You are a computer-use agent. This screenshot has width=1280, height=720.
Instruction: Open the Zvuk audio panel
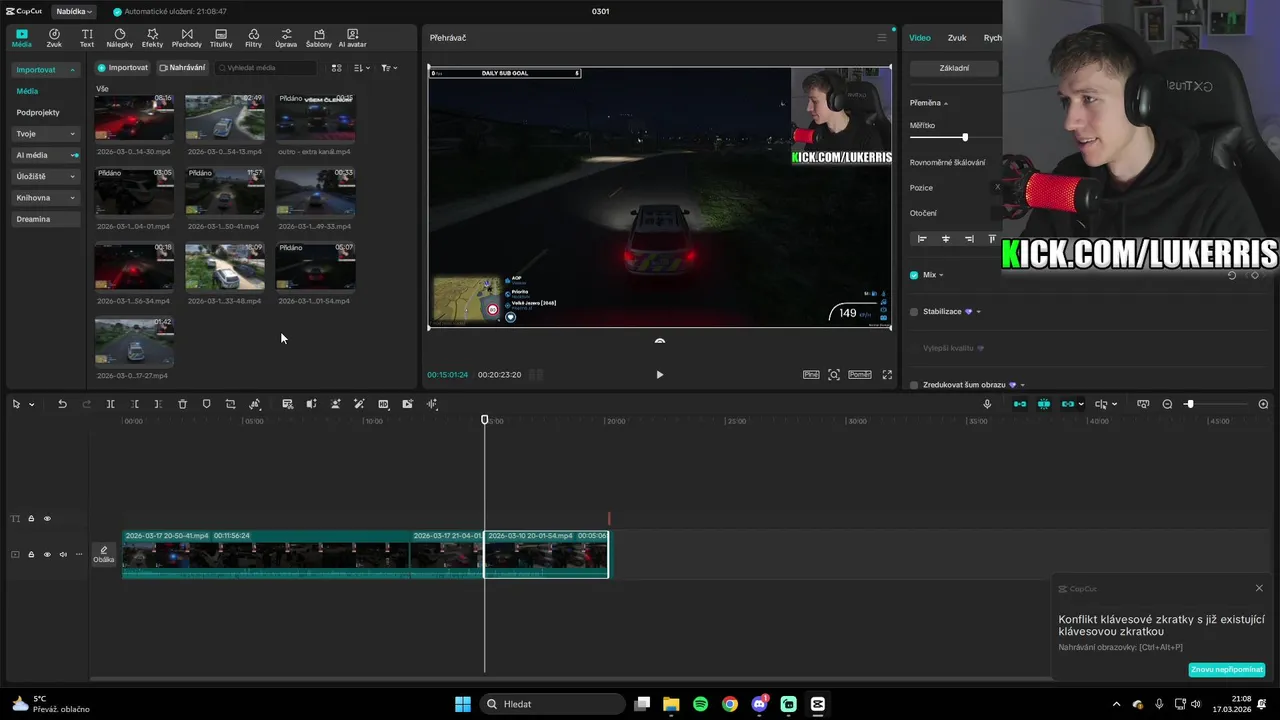54,38
